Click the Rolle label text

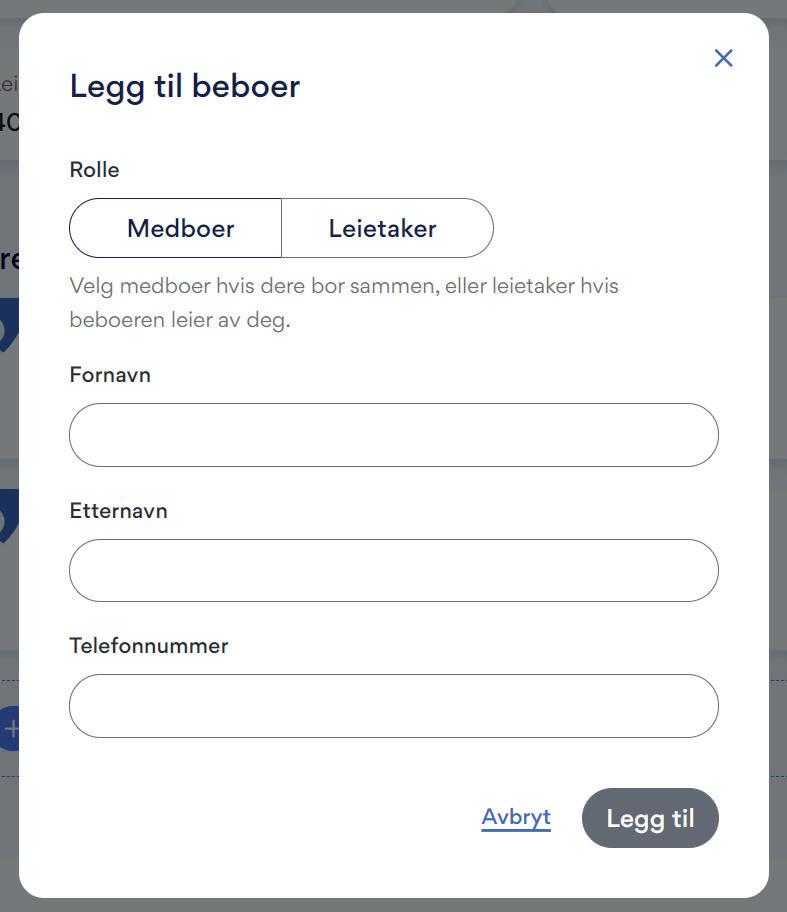(x=94, y=170)
